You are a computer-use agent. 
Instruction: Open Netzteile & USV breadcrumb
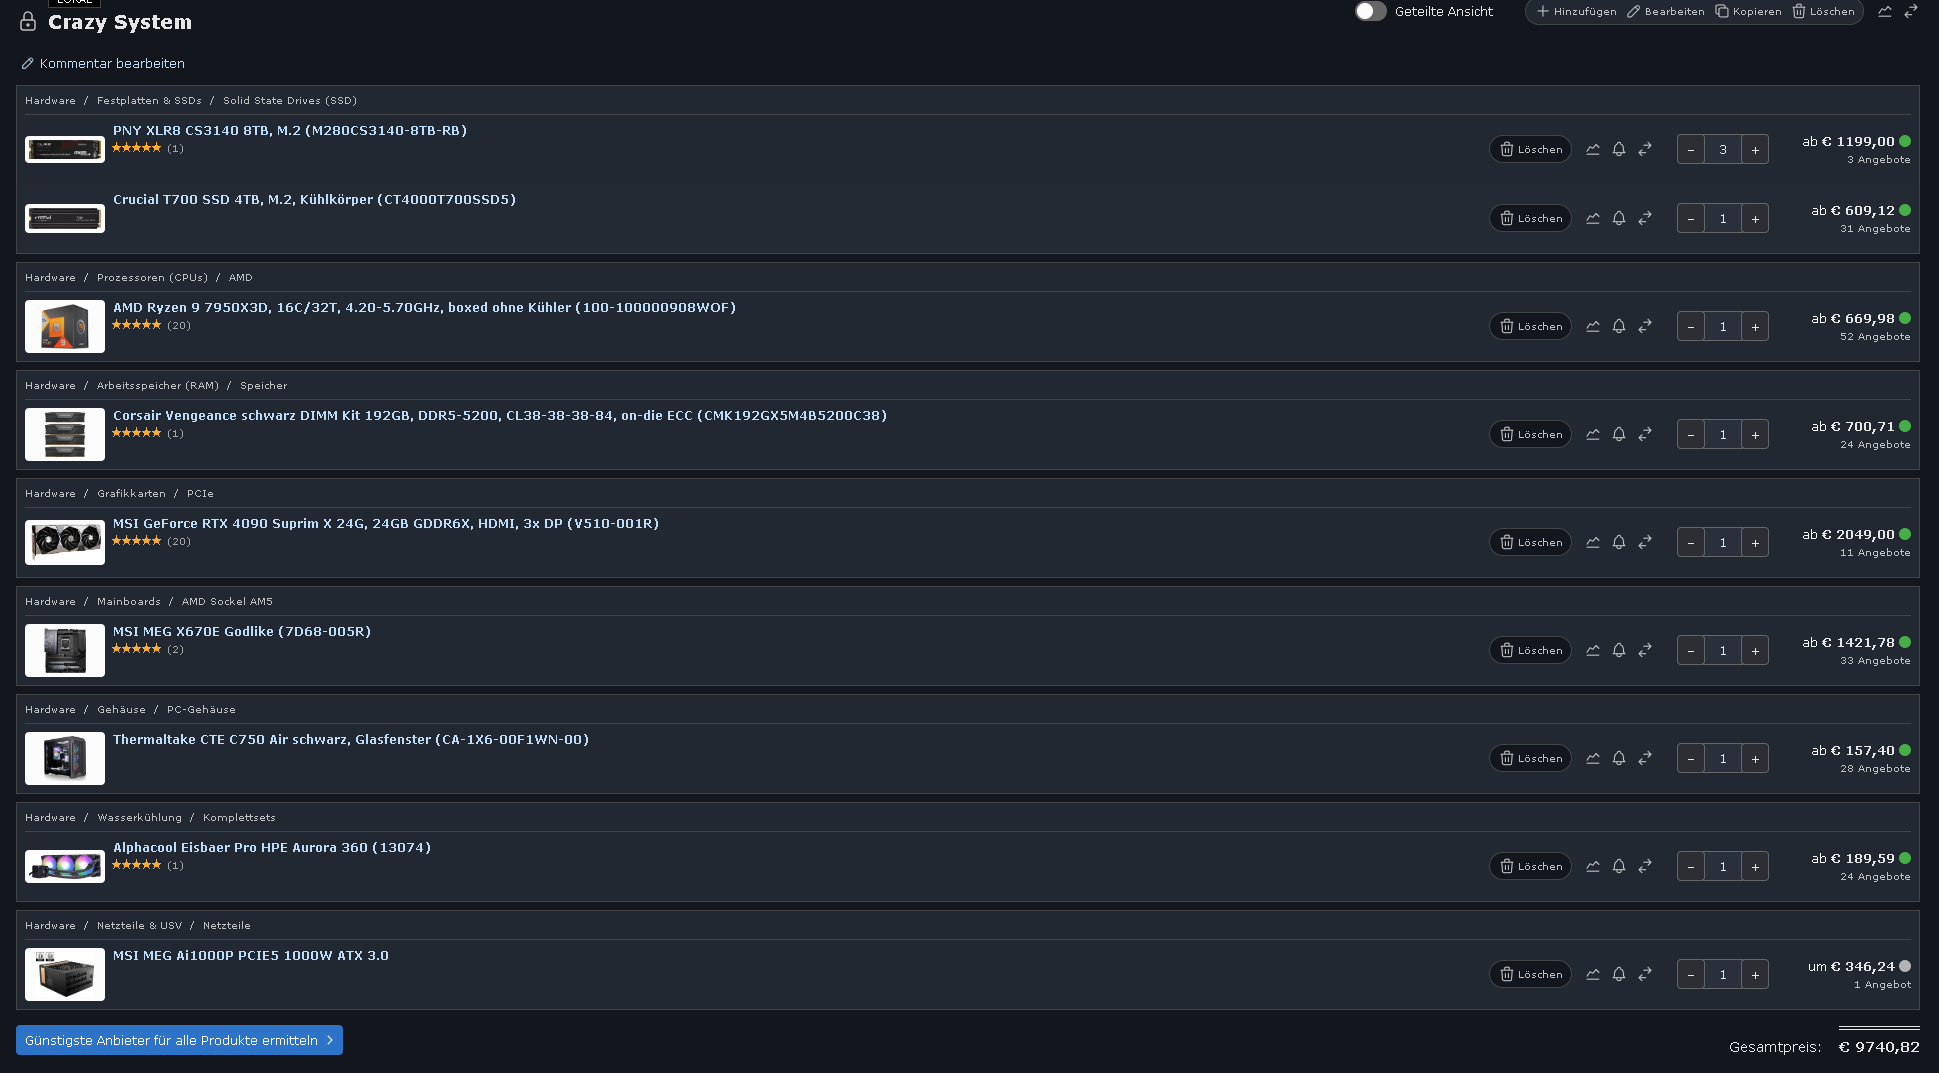click(x=139, y=925)
